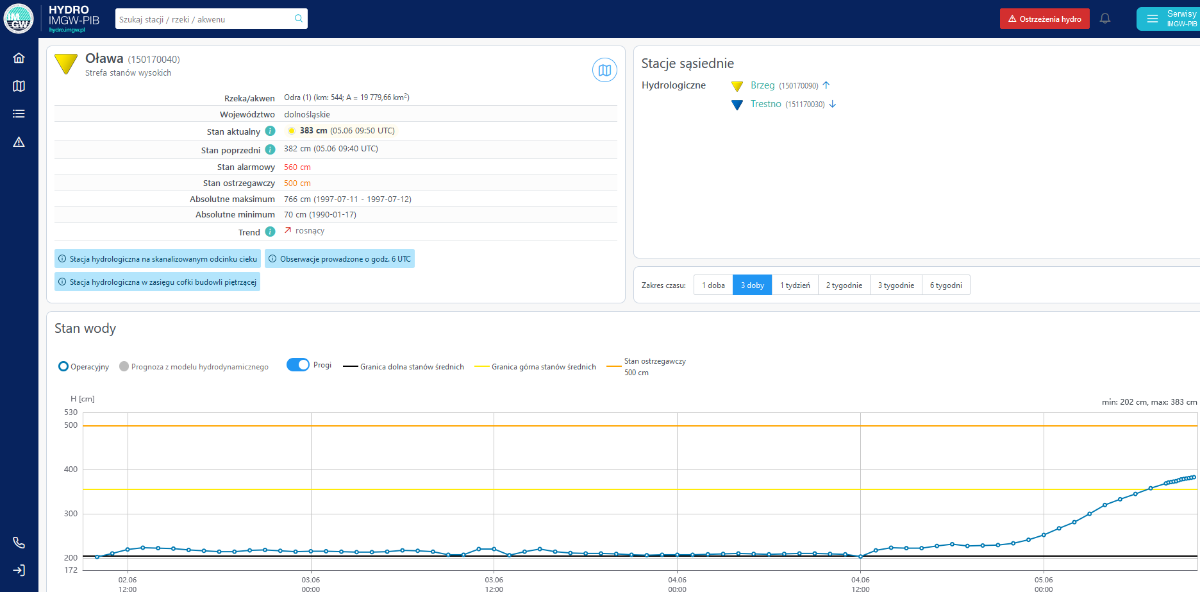
Task: Select the 6 tygodni time range
Action: tap(946, 285)
